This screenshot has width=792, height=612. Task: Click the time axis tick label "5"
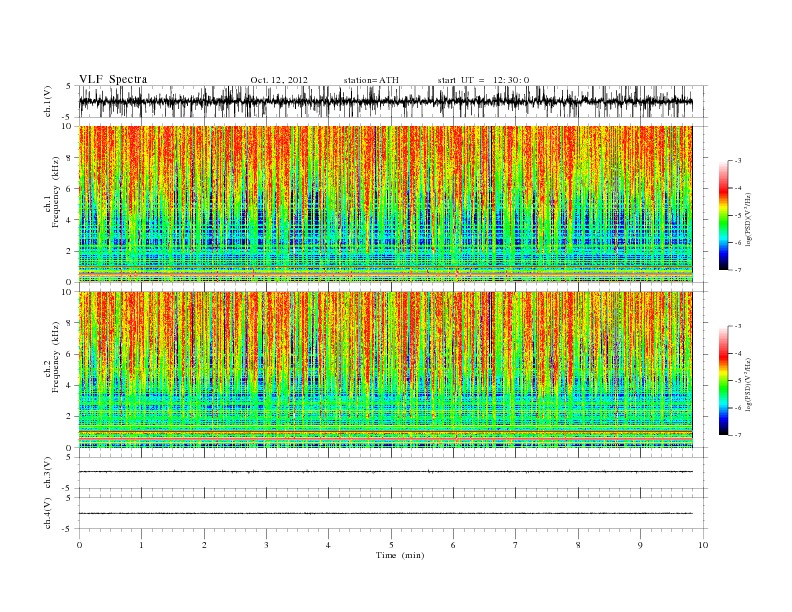coord(391,545)
